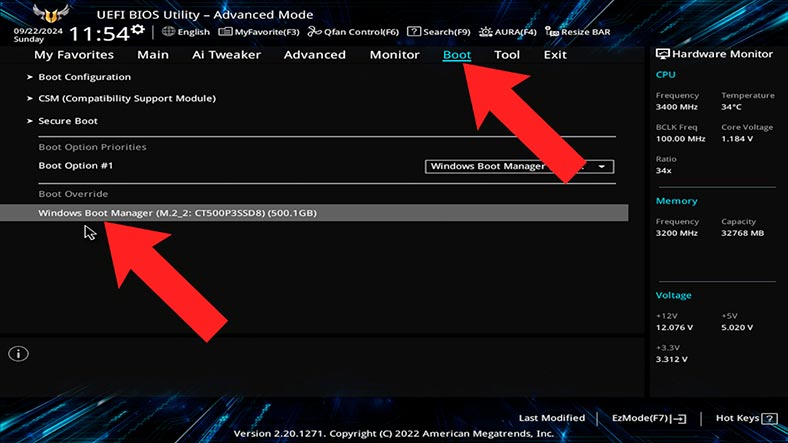Open Boot Option #1 dropdown
Viewport: 788px width, 443px height.
pos(519,166)
